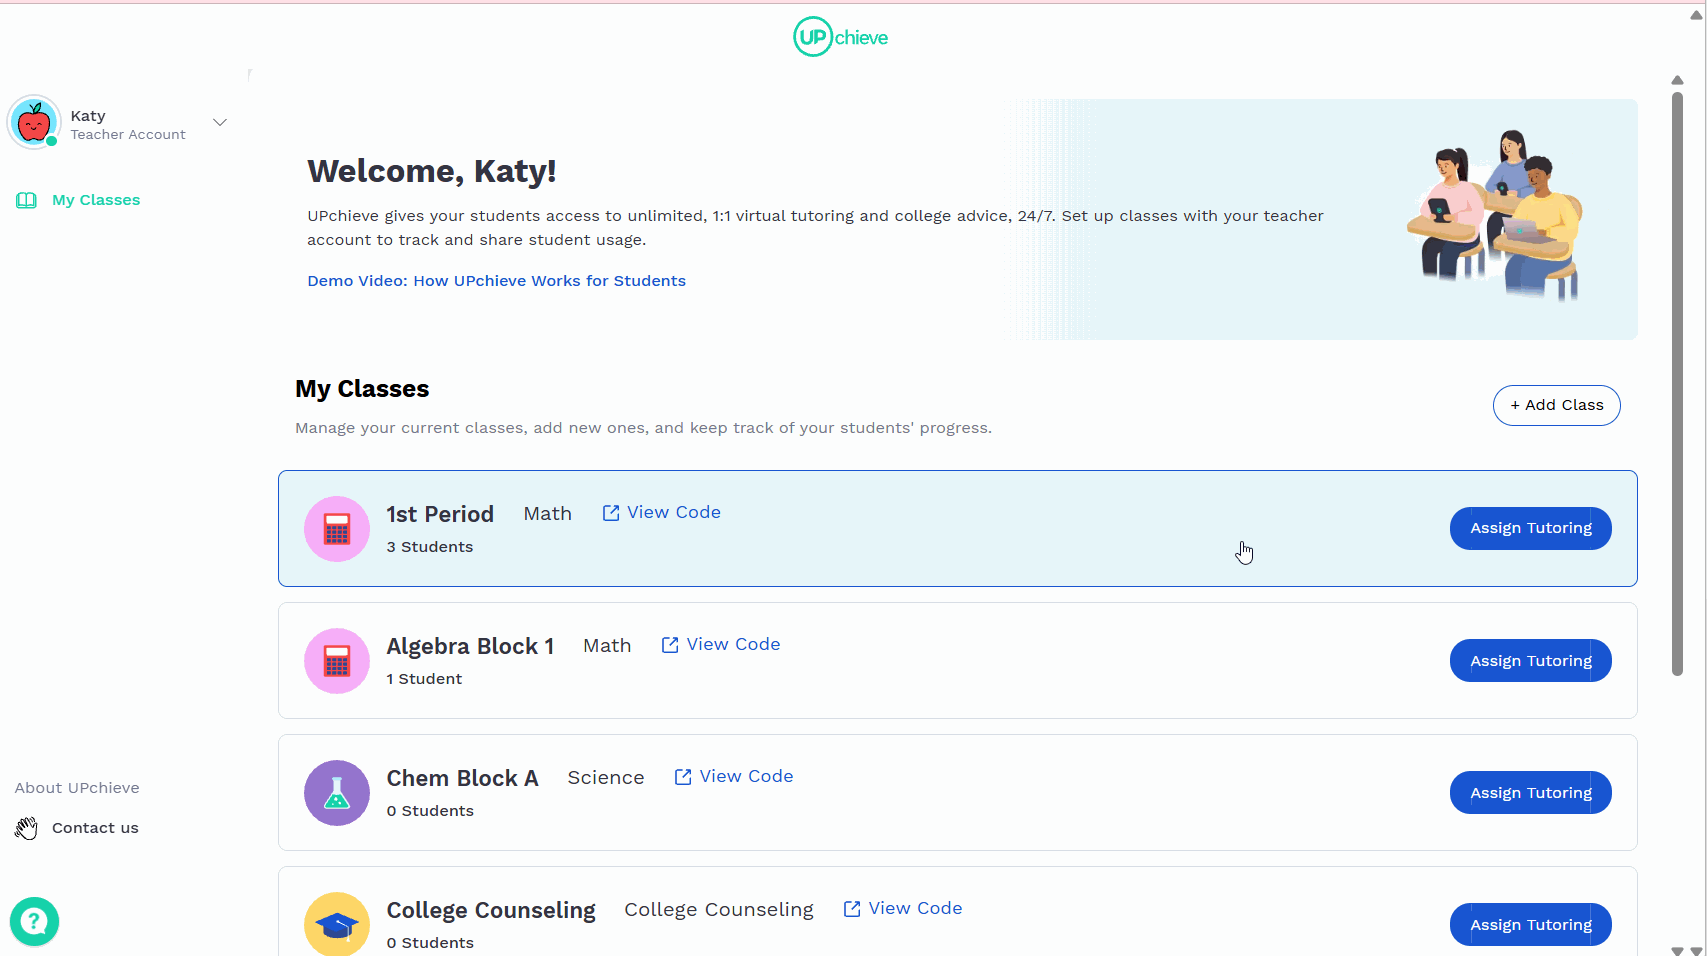The image size is (1707, 956).
Task: Click the Science subject label
Action: point(606,778)
